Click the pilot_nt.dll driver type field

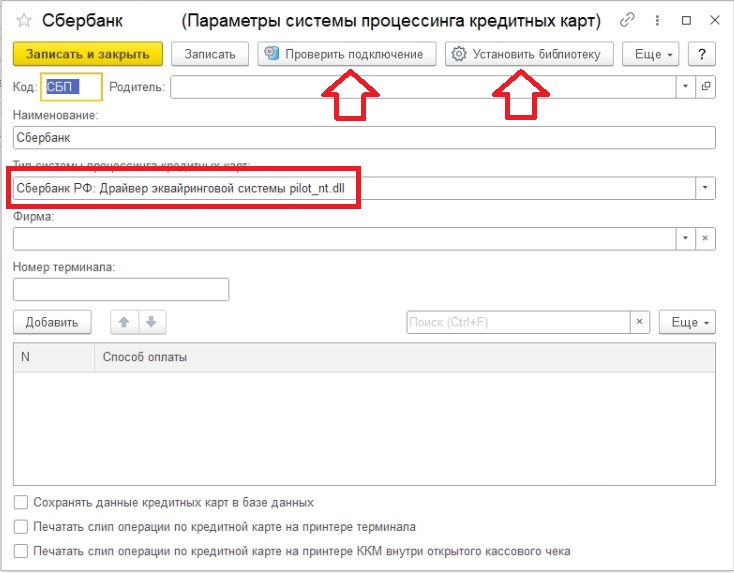(354, 188)
